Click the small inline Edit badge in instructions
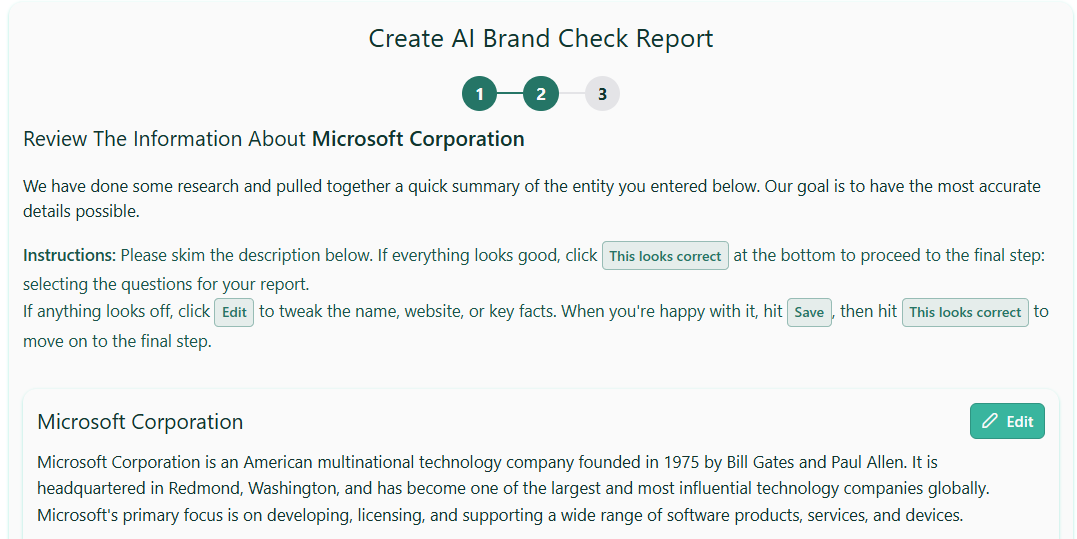The height and width of the screenshot is (539, 1077). [234, 312]
